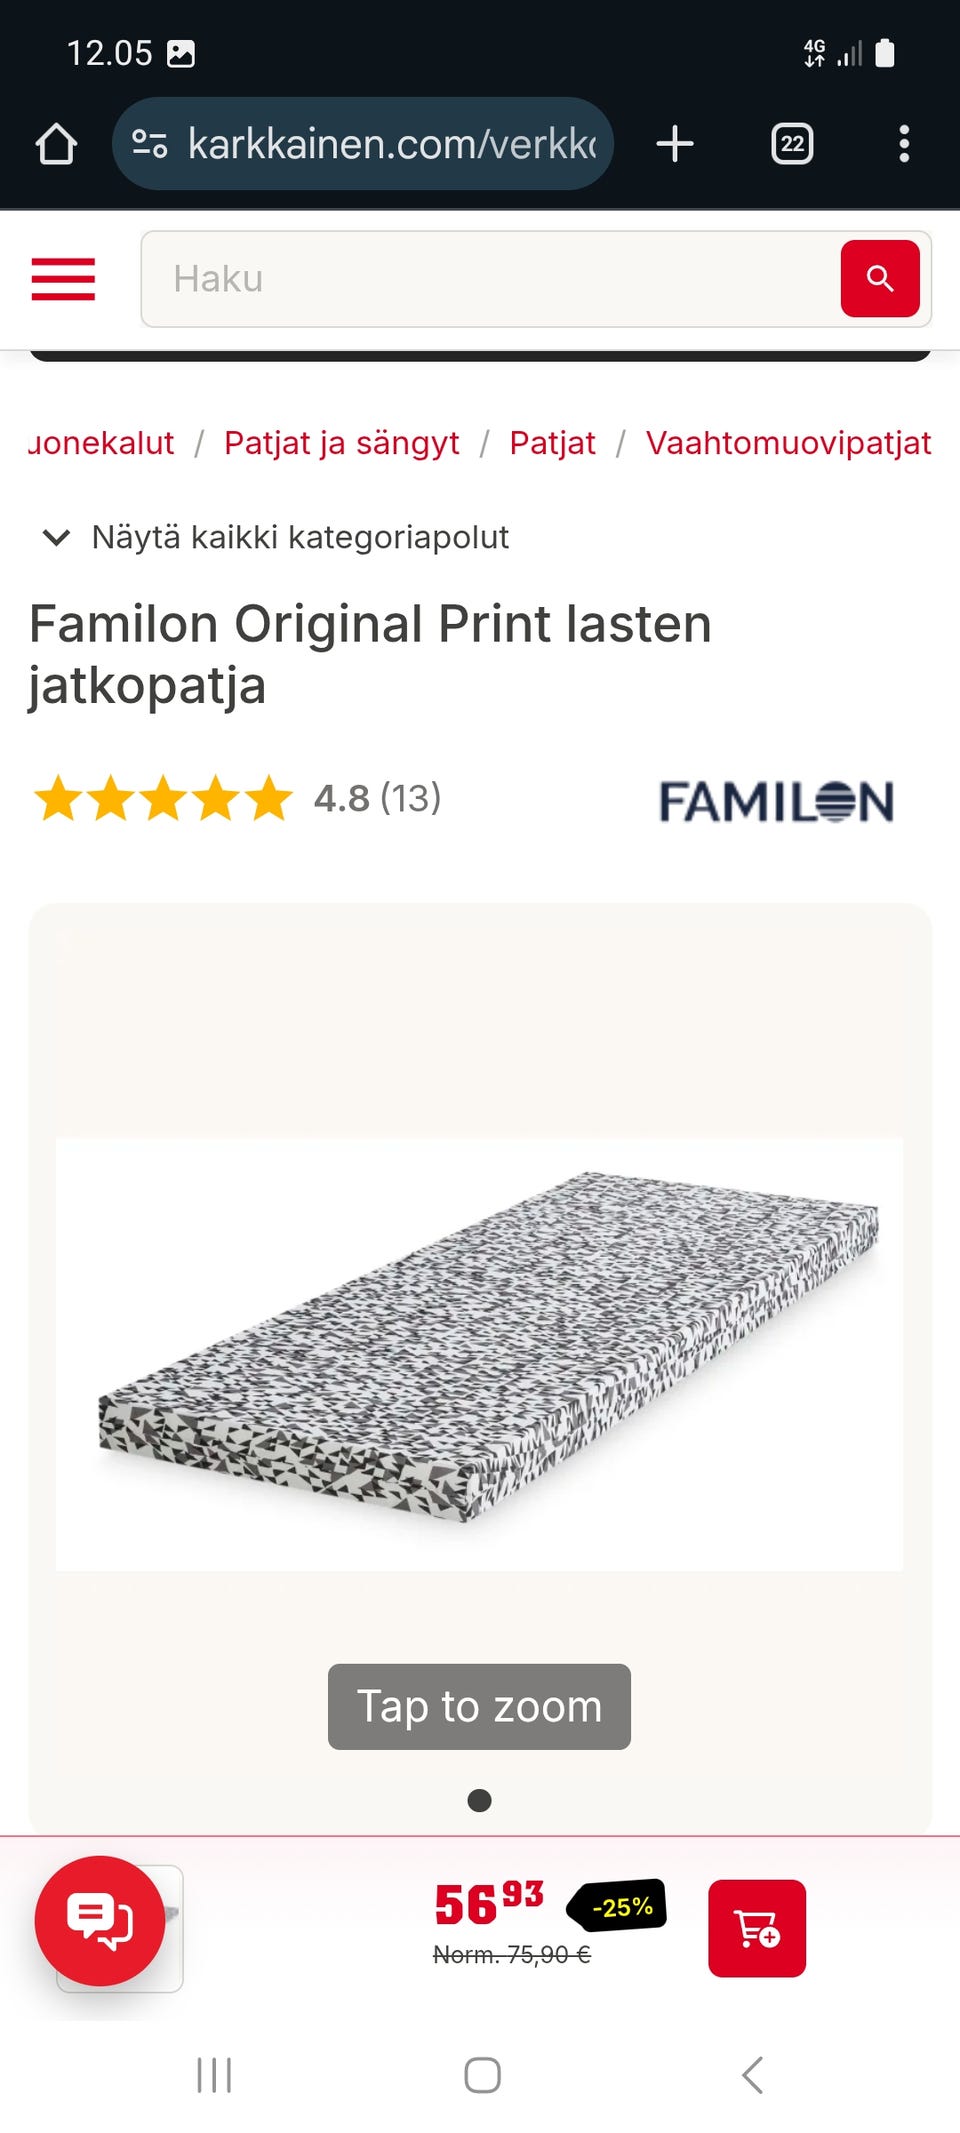The height and width of the screenshot is (2133, 960).
Task: Open the red hamburger menu
Action: 63,279
